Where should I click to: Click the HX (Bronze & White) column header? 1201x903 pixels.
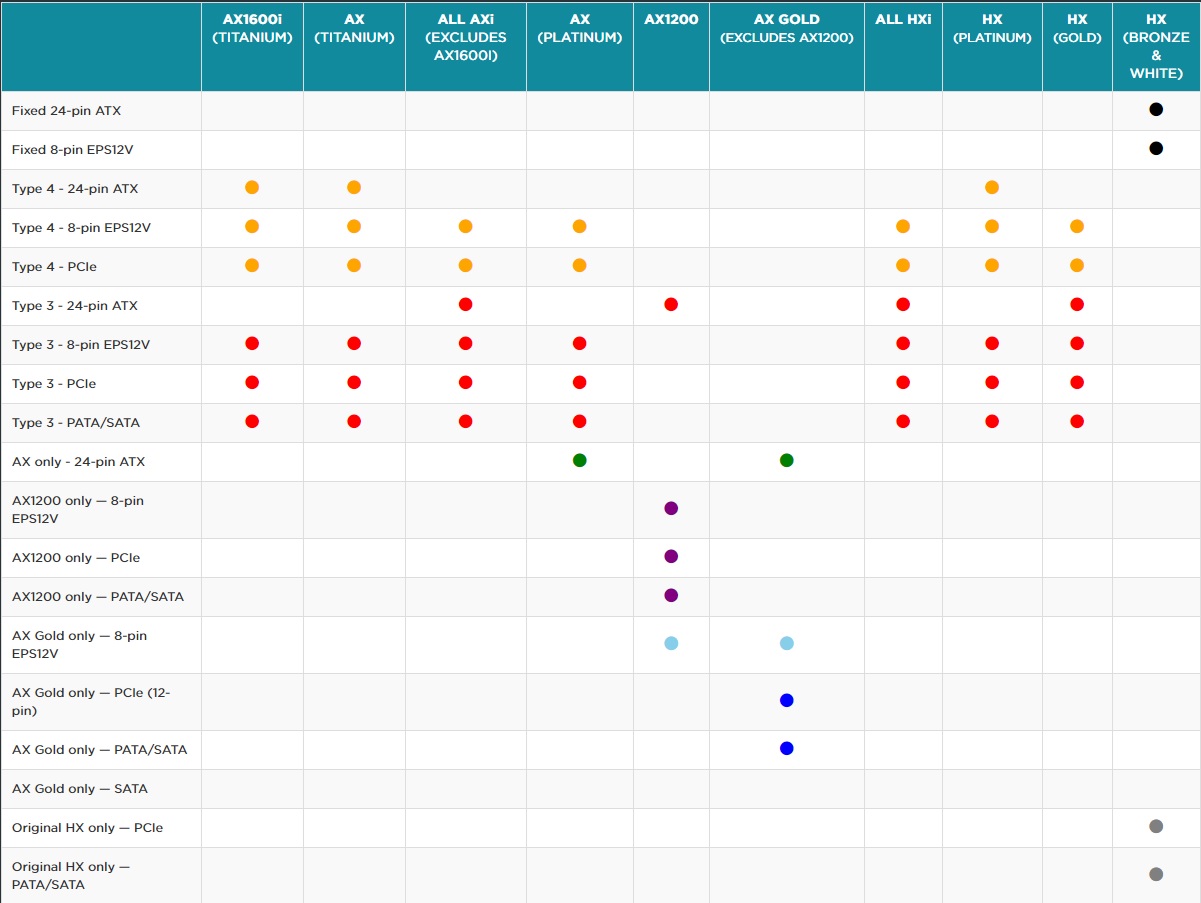click(1156, 47)
